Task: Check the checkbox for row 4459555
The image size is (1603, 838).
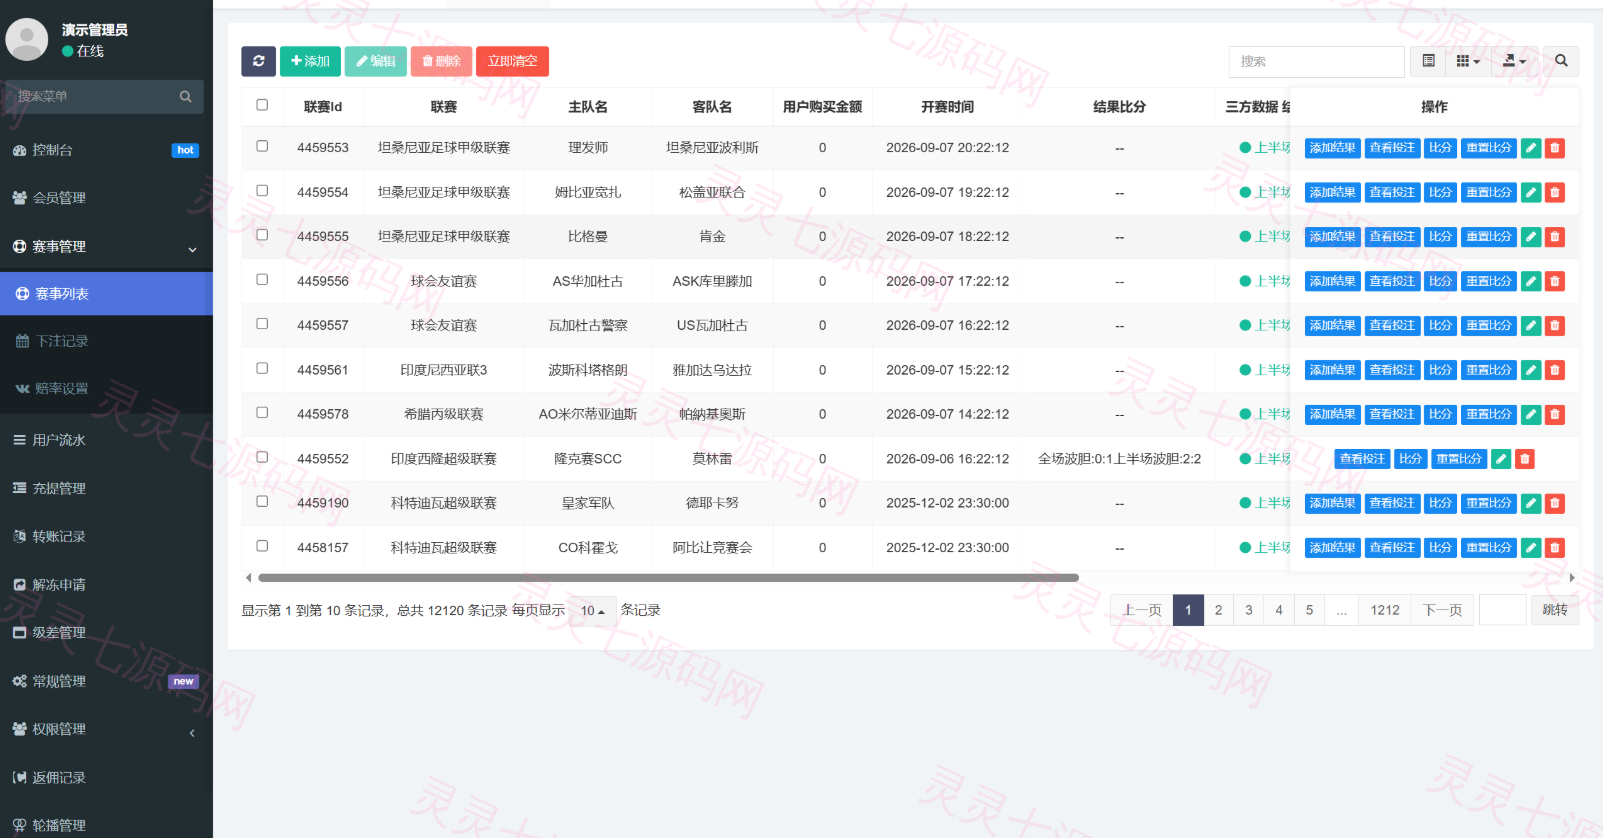Action: pyautogui.click(x=262, y=235)
